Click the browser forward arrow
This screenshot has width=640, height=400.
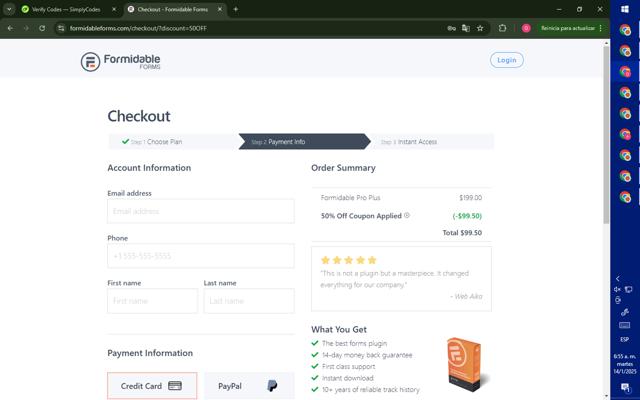coord(26,28)
